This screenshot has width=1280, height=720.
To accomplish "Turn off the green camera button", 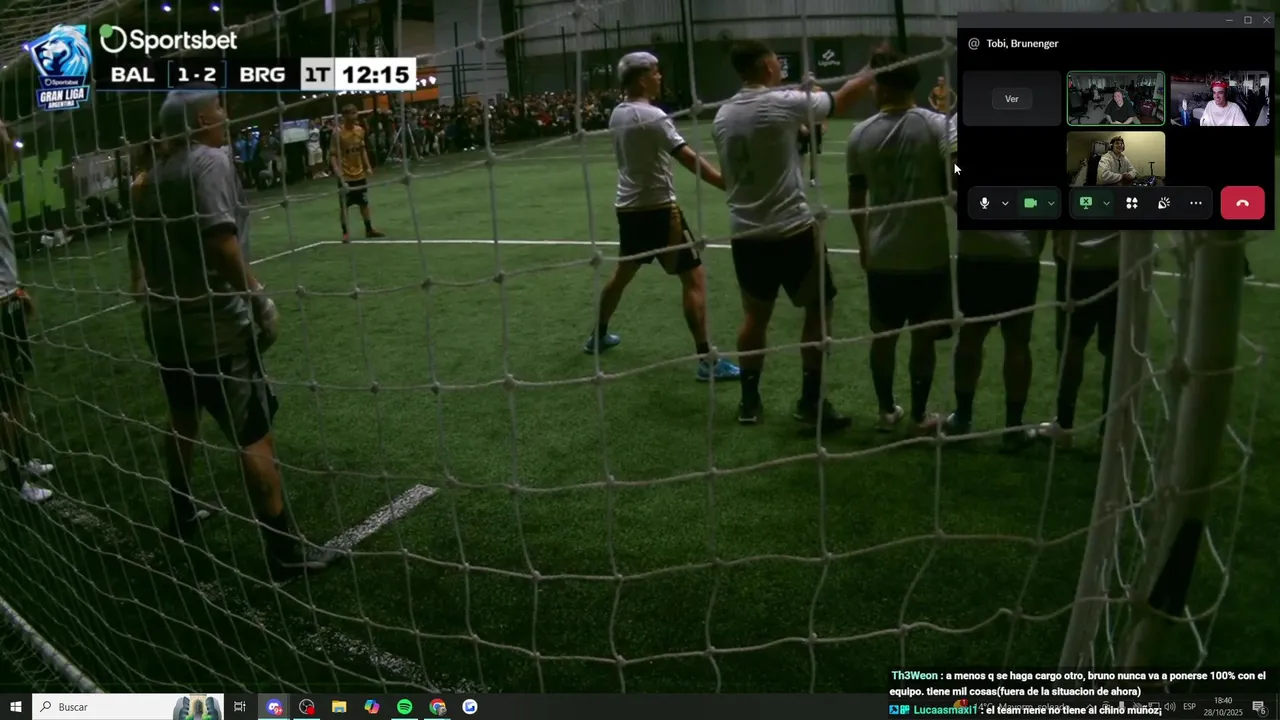I will [x=1030, y=203].
